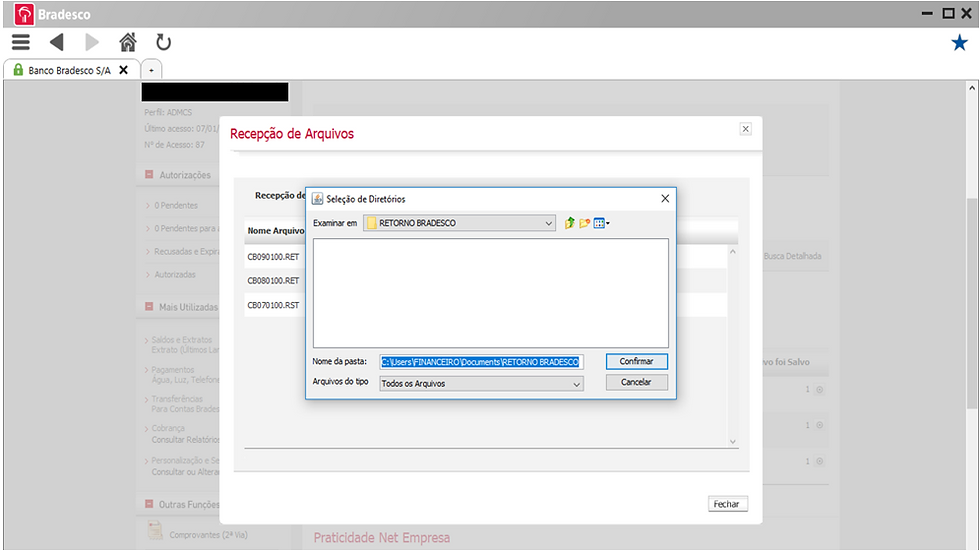
Task: Open the Recusadas e Expiradas link
Action: [x=186, y=251]
